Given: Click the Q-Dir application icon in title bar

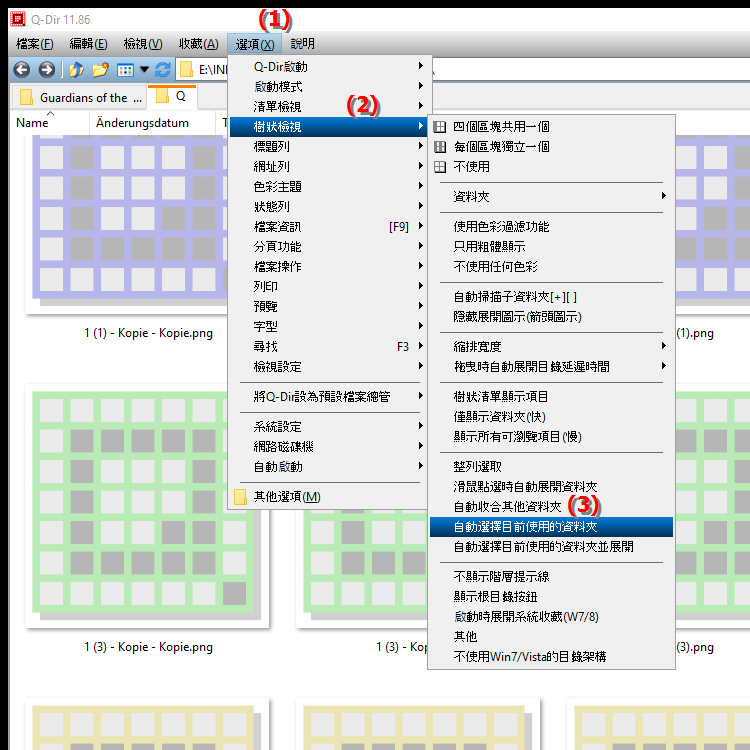Looking at the screenshot, I should coord(18,20).
